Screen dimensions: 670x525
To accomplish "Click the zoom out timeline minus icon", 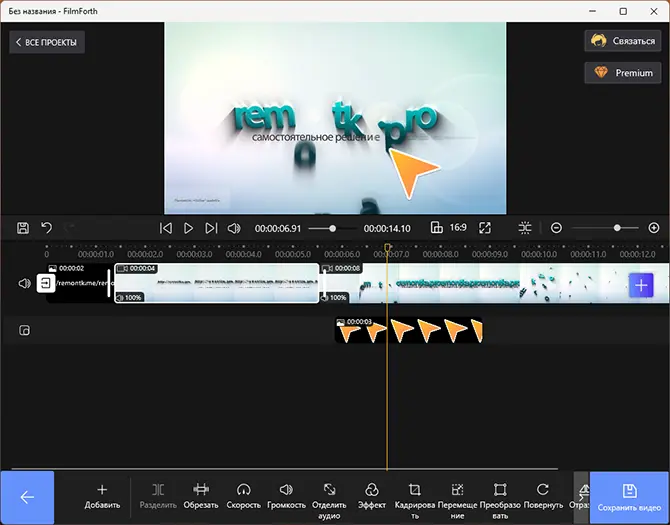I will pos(557,228).
